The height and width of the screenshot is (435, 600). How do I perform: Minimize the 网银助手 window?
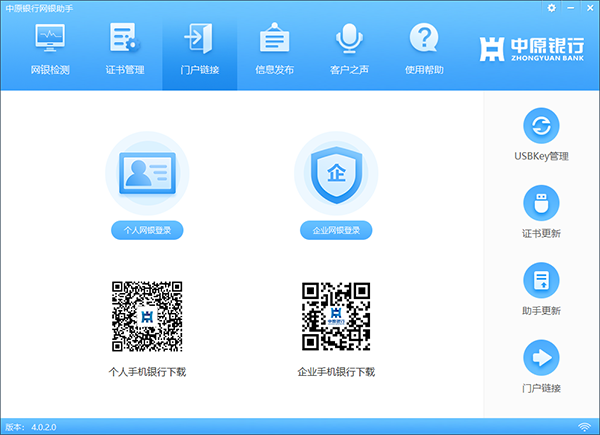pos(571,8)
